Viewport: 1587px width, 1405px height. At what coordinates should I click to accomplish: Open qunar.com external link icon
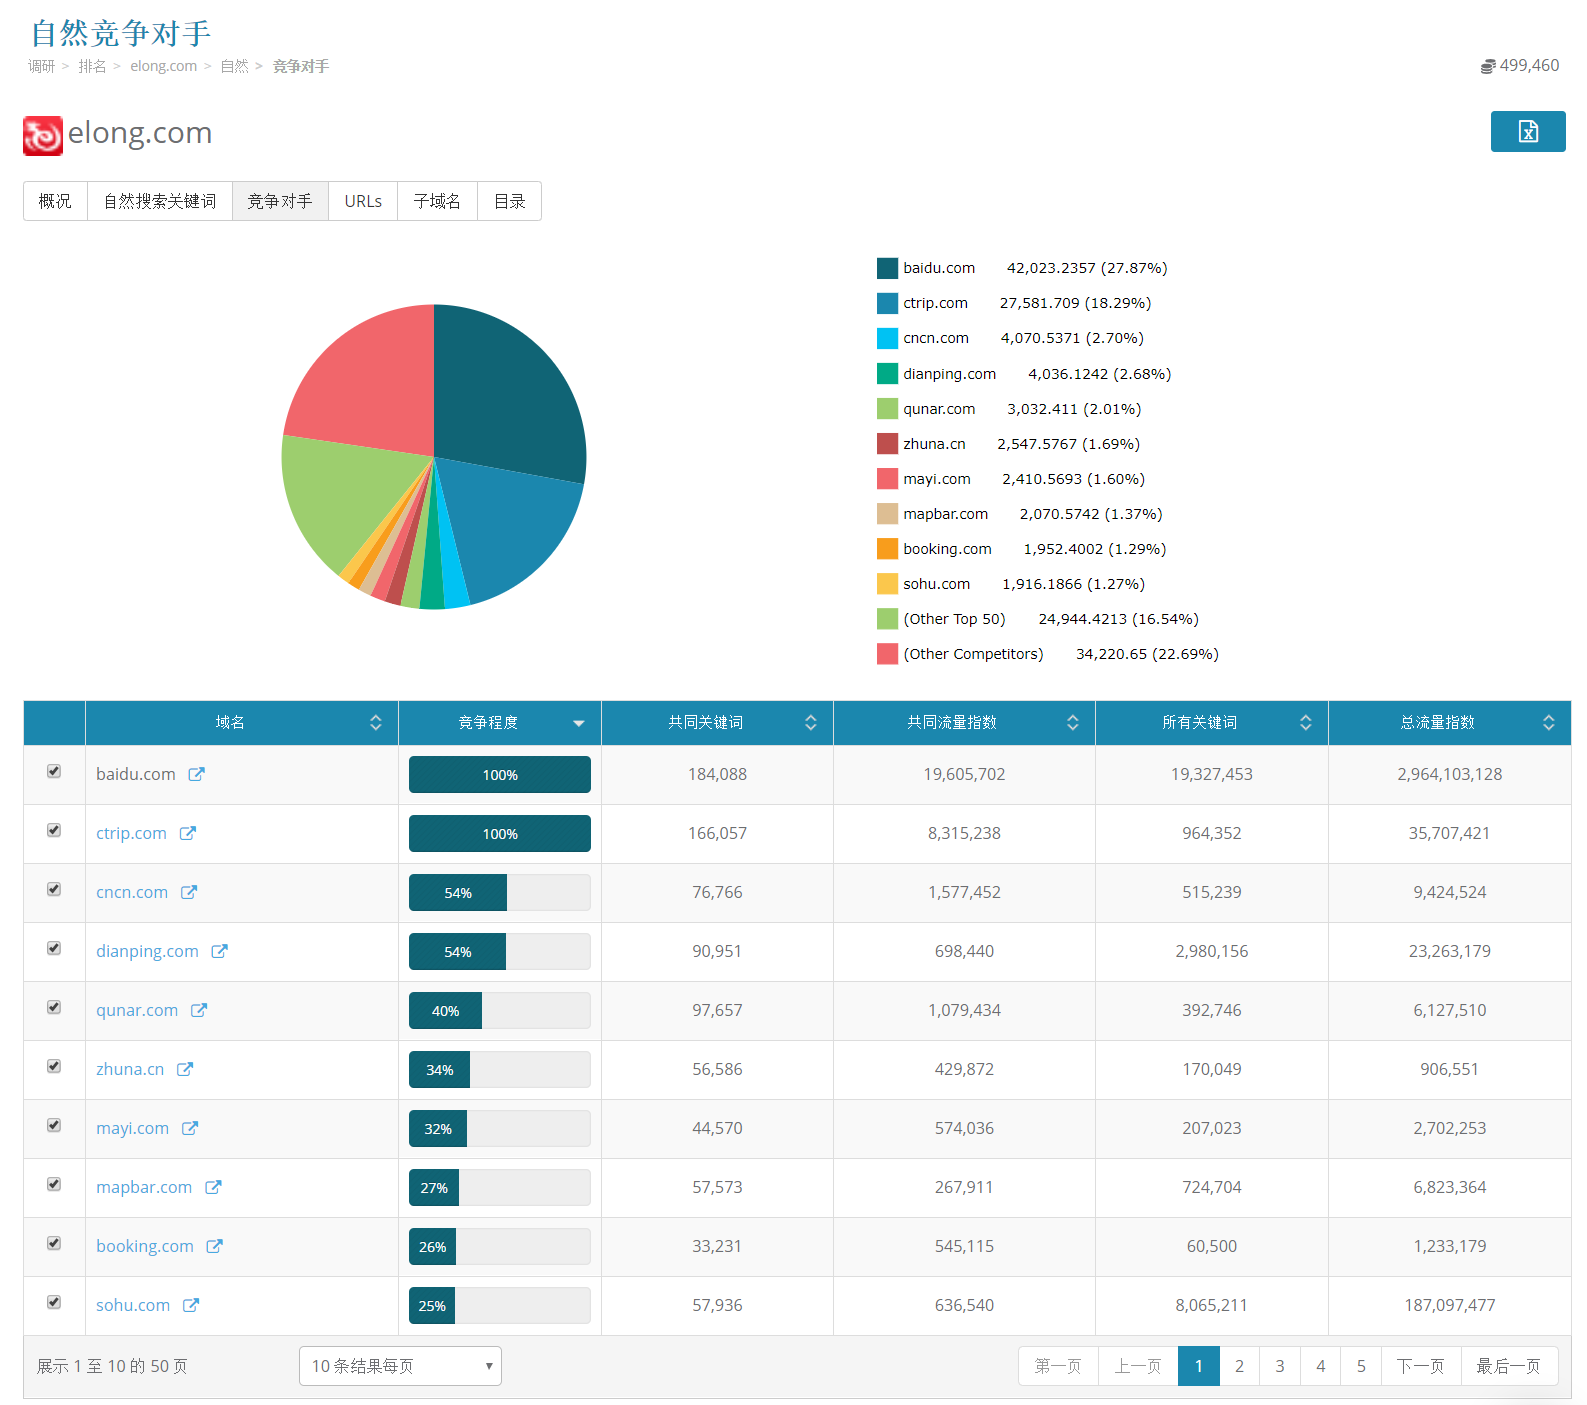coord(199,1010)
